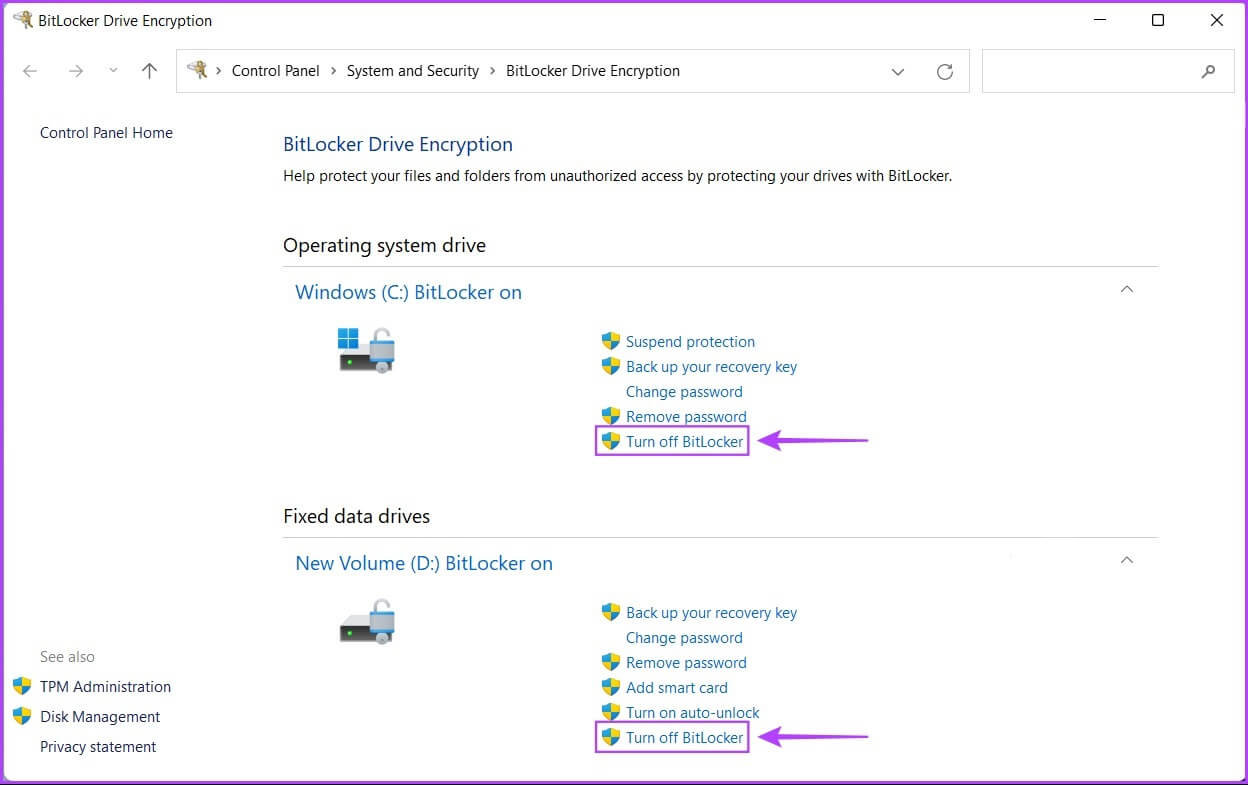1248x785 pixels.
Task: Click Suspend protection link
Action: tap(690, 342)
